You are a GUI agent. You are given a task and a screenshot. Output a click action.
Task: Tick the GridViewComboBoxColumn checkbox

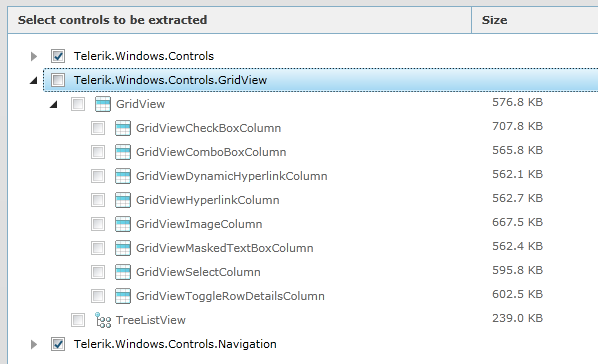98,152
